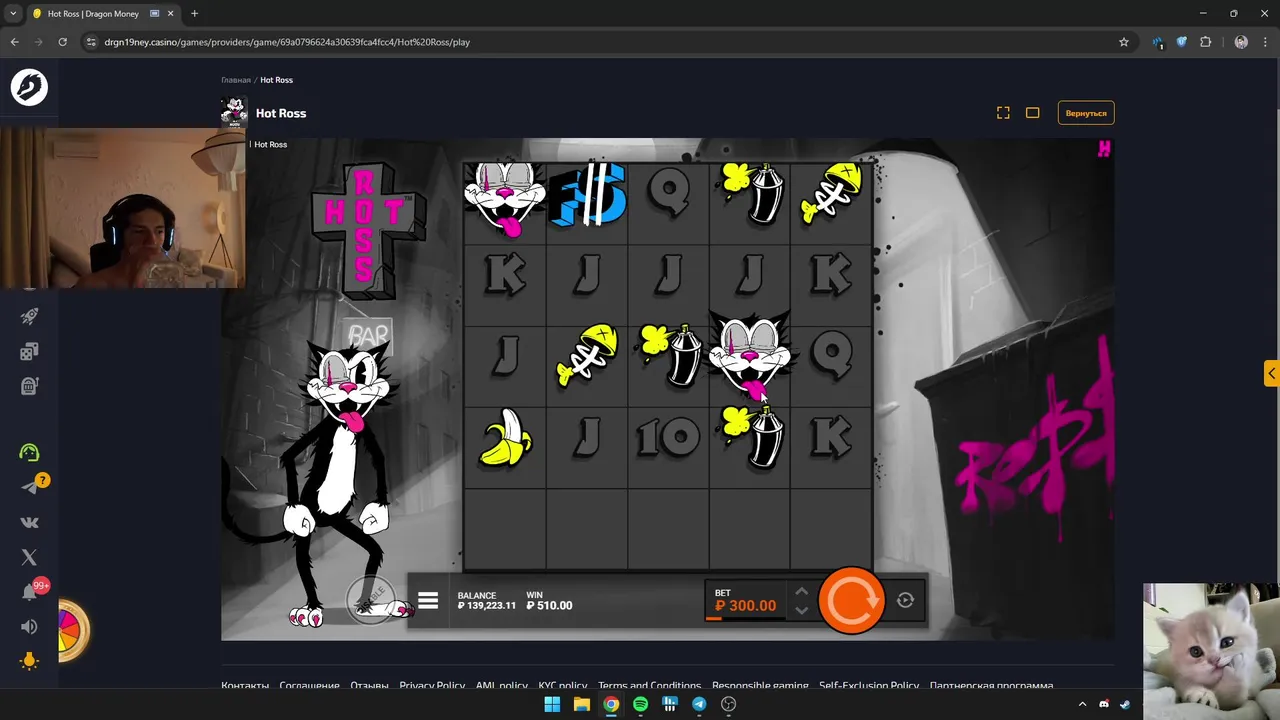This screenshot has height=720, width=1280.
Task: Open support via green headset icon
Action: click(x=29, y=452)
